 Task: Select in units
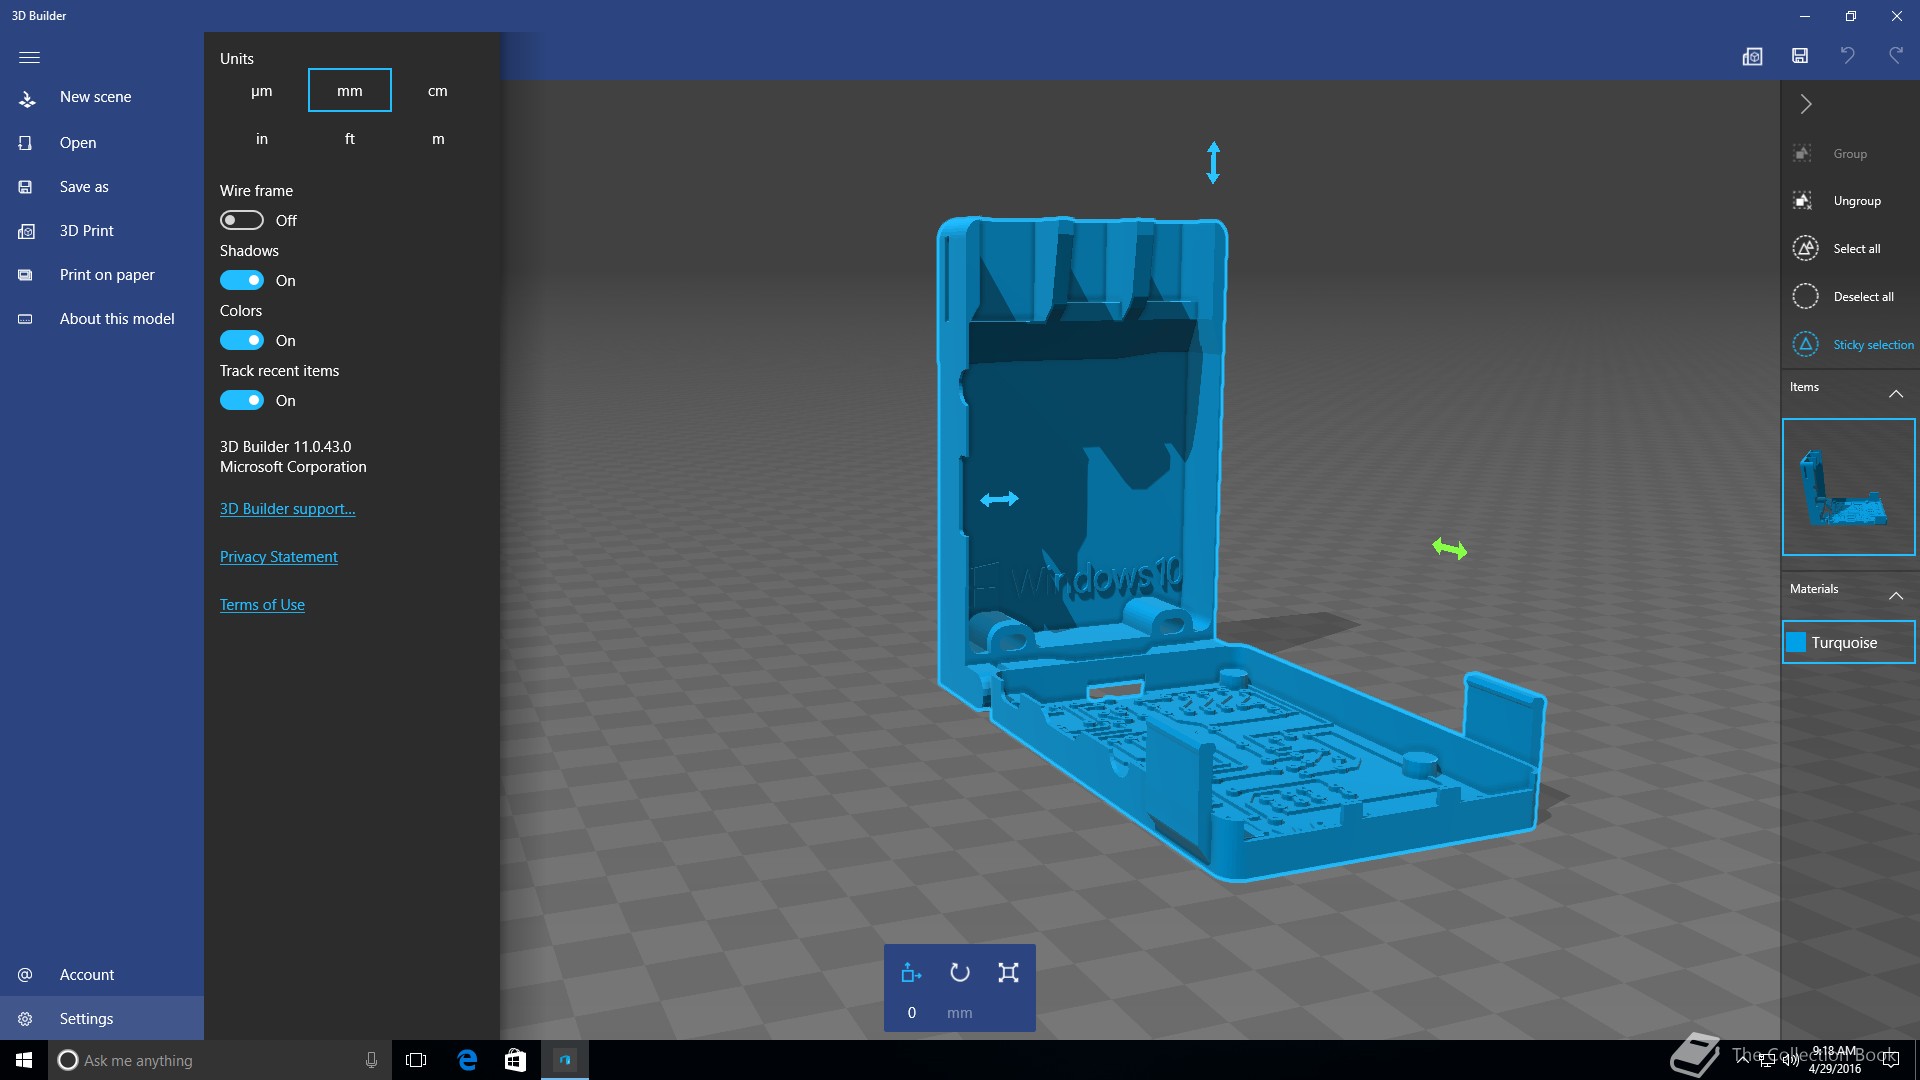coord(262,139)
